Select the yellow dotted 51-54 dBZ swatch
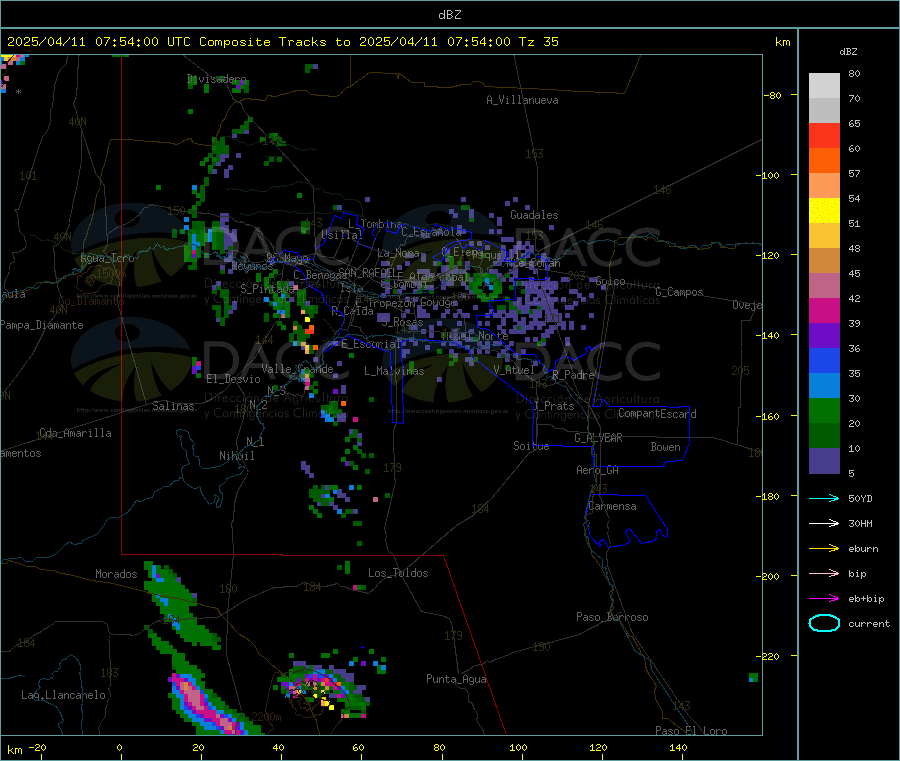This screenshot has width=900, height=761. click(824, 211)
